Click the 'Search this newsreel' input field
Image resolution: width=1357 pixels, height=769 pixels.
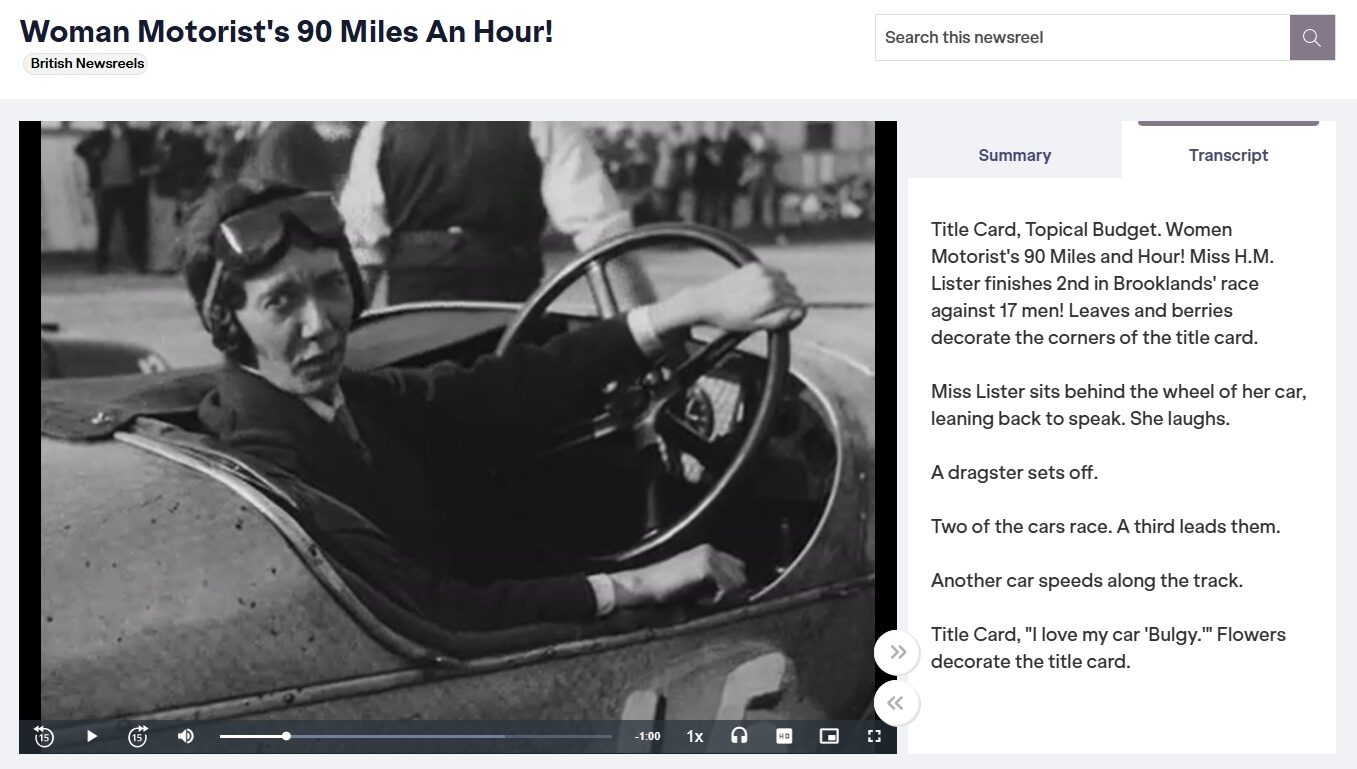(x=1080, y=37)
